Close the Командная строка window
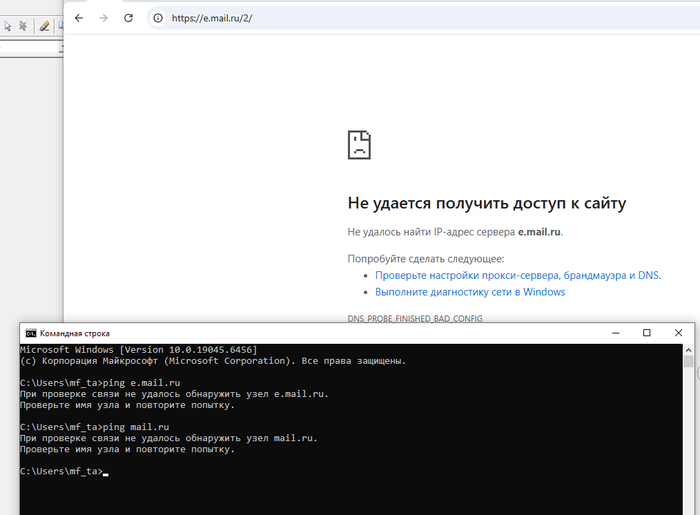 (678, 333)
